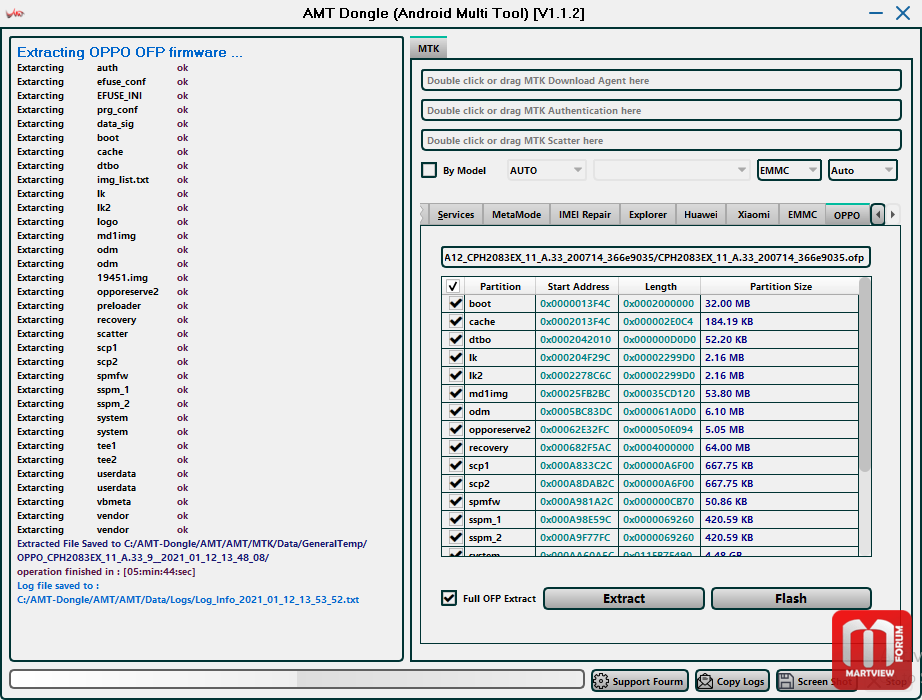The image size is (922, 700).
Task: Click the AMT Dongle logo in title bar
Action: 15,13
